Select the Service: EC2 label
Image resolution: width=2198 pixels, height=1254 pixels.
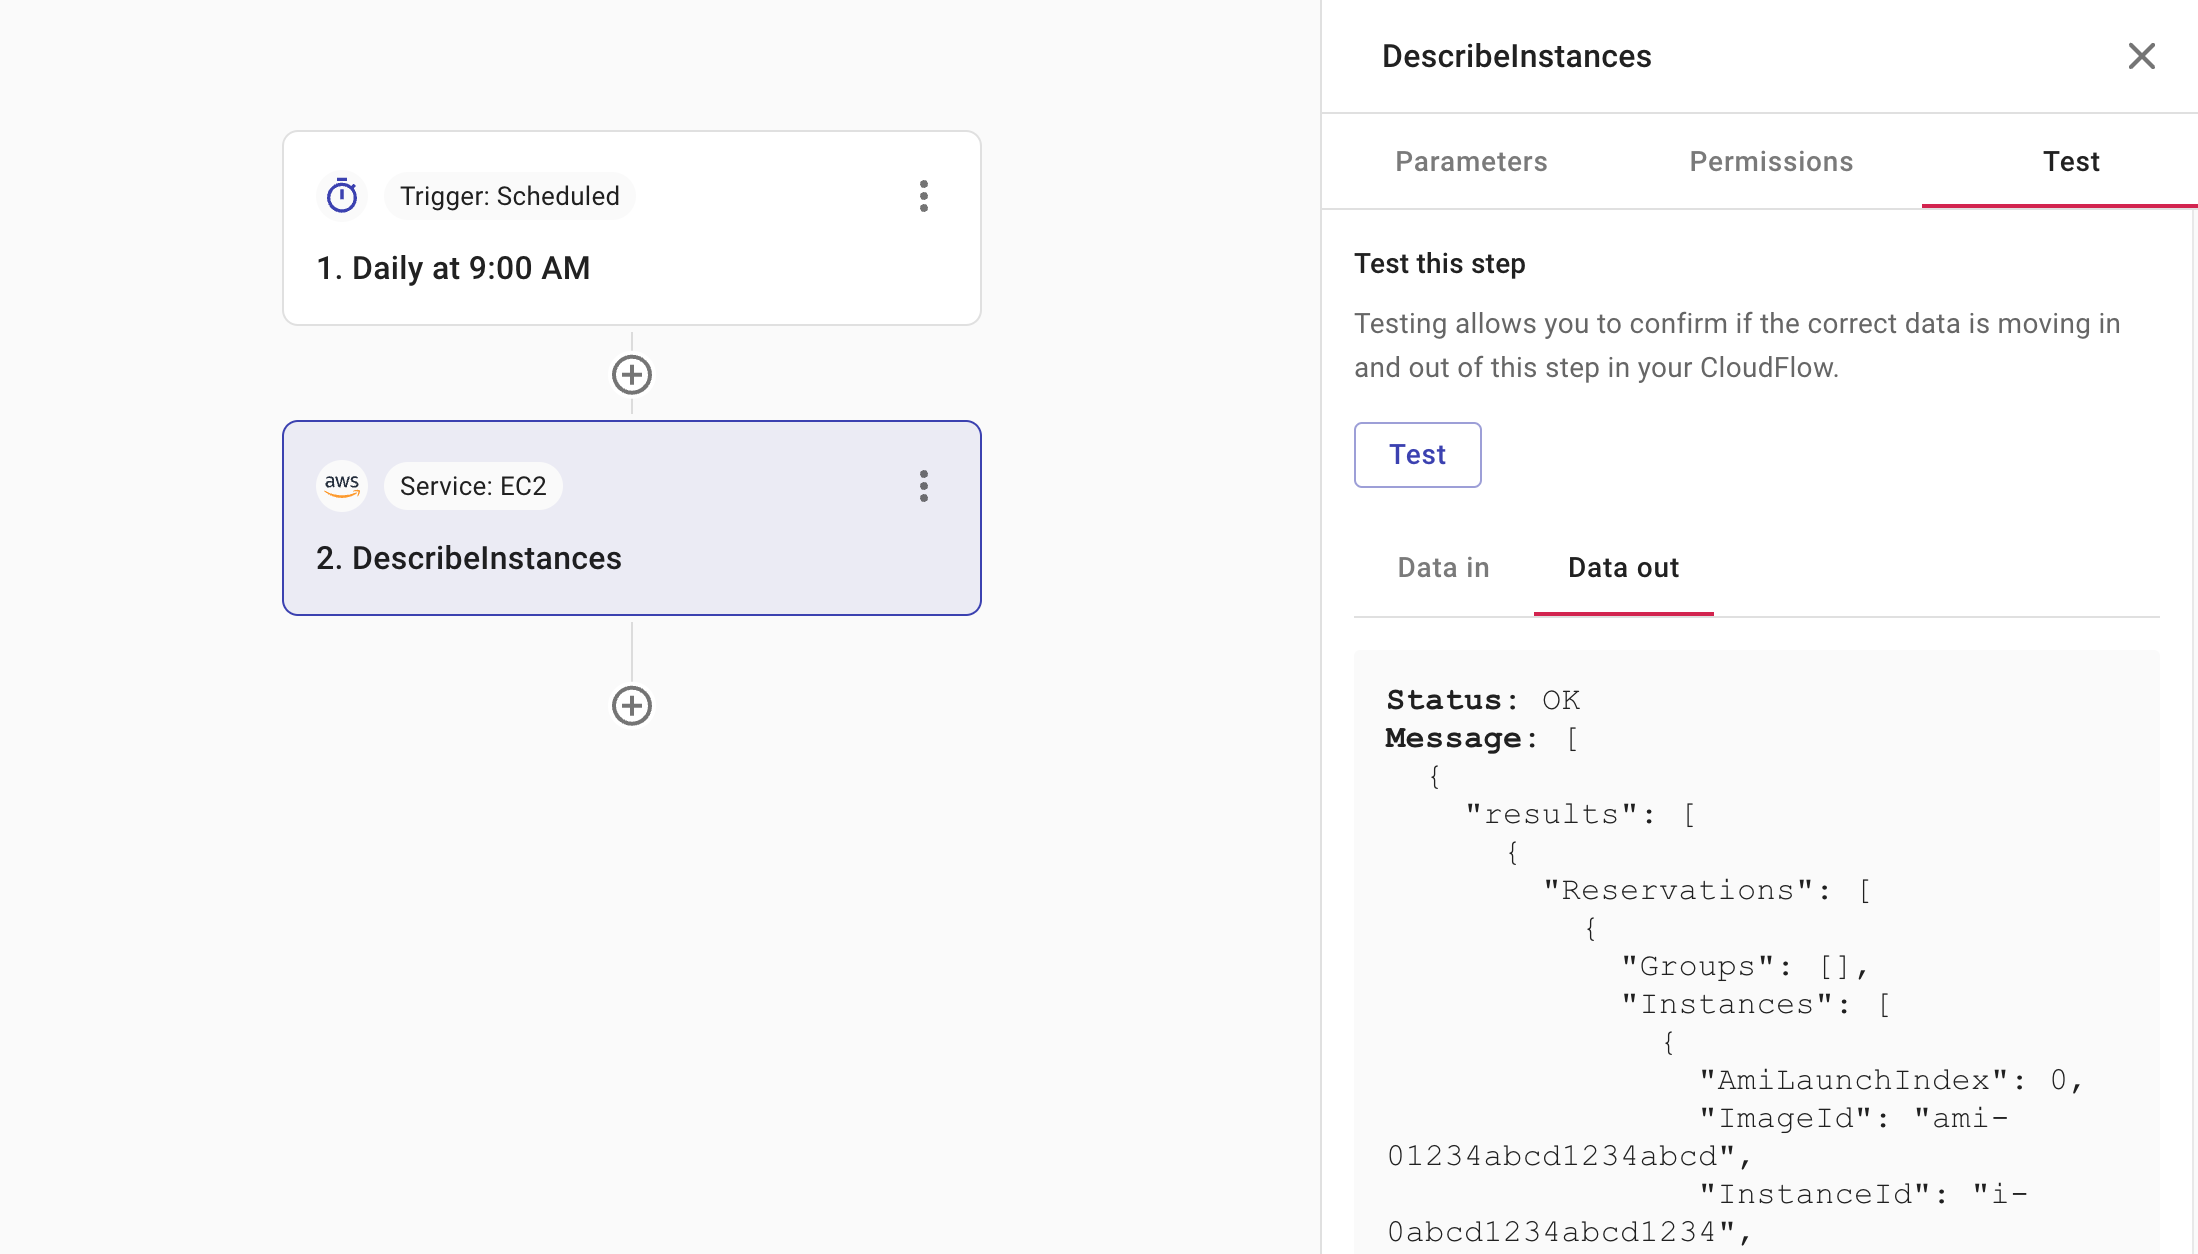473,486
